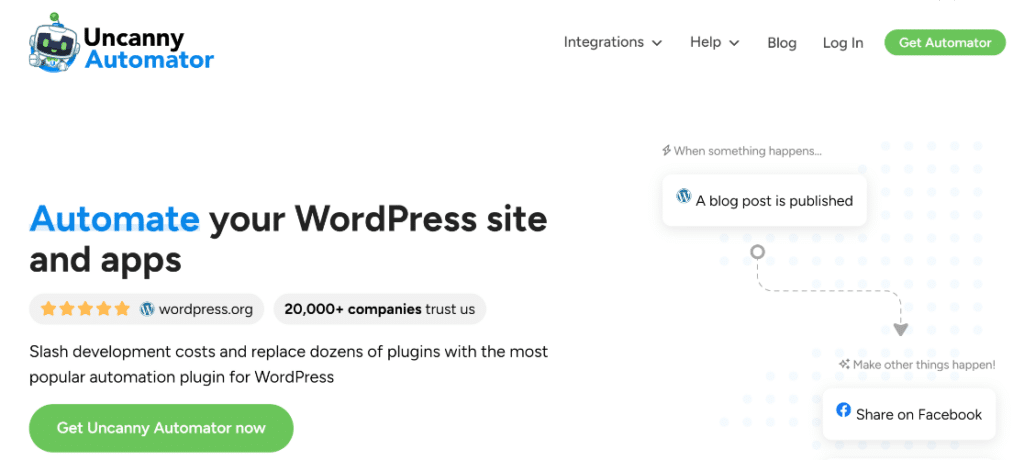Open the Log In page
The image size is (1024, 460).
(843, 43)
